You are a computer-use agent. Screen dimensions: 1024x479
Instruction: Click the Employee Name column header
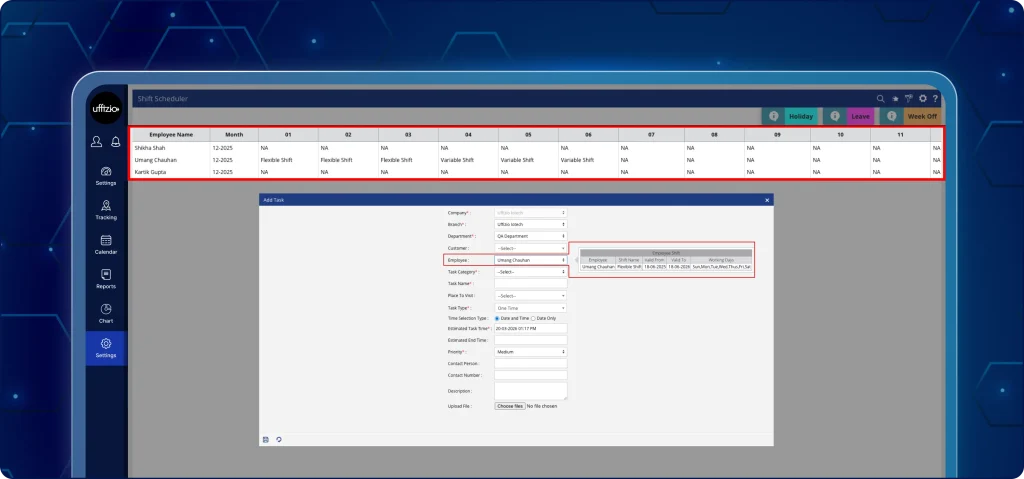click(171, 135)
